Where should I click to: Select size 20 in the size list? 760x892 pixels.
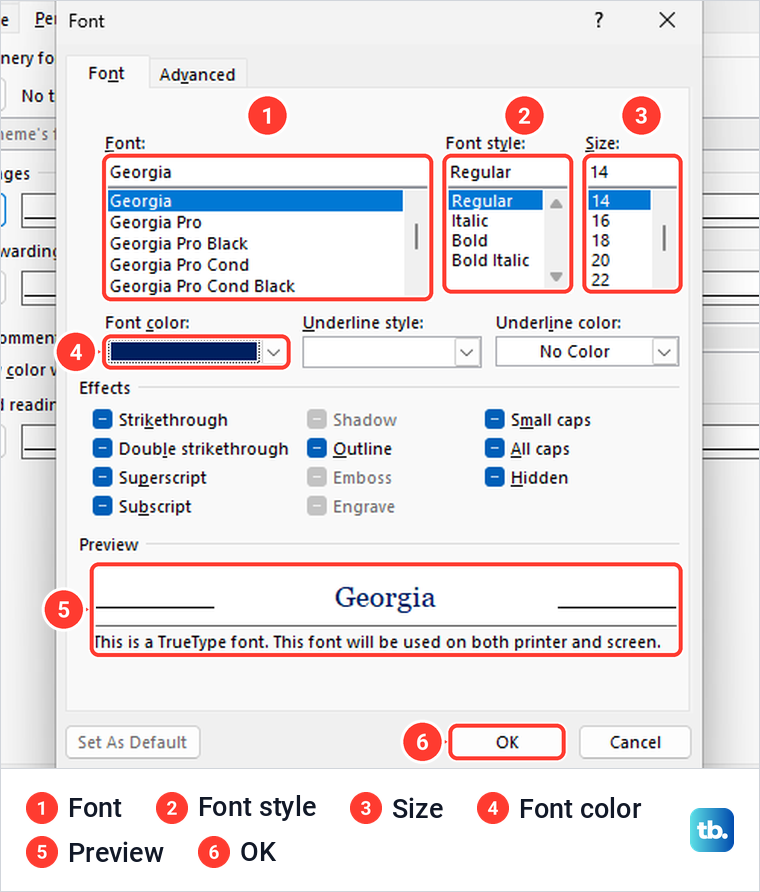point(619,261)
